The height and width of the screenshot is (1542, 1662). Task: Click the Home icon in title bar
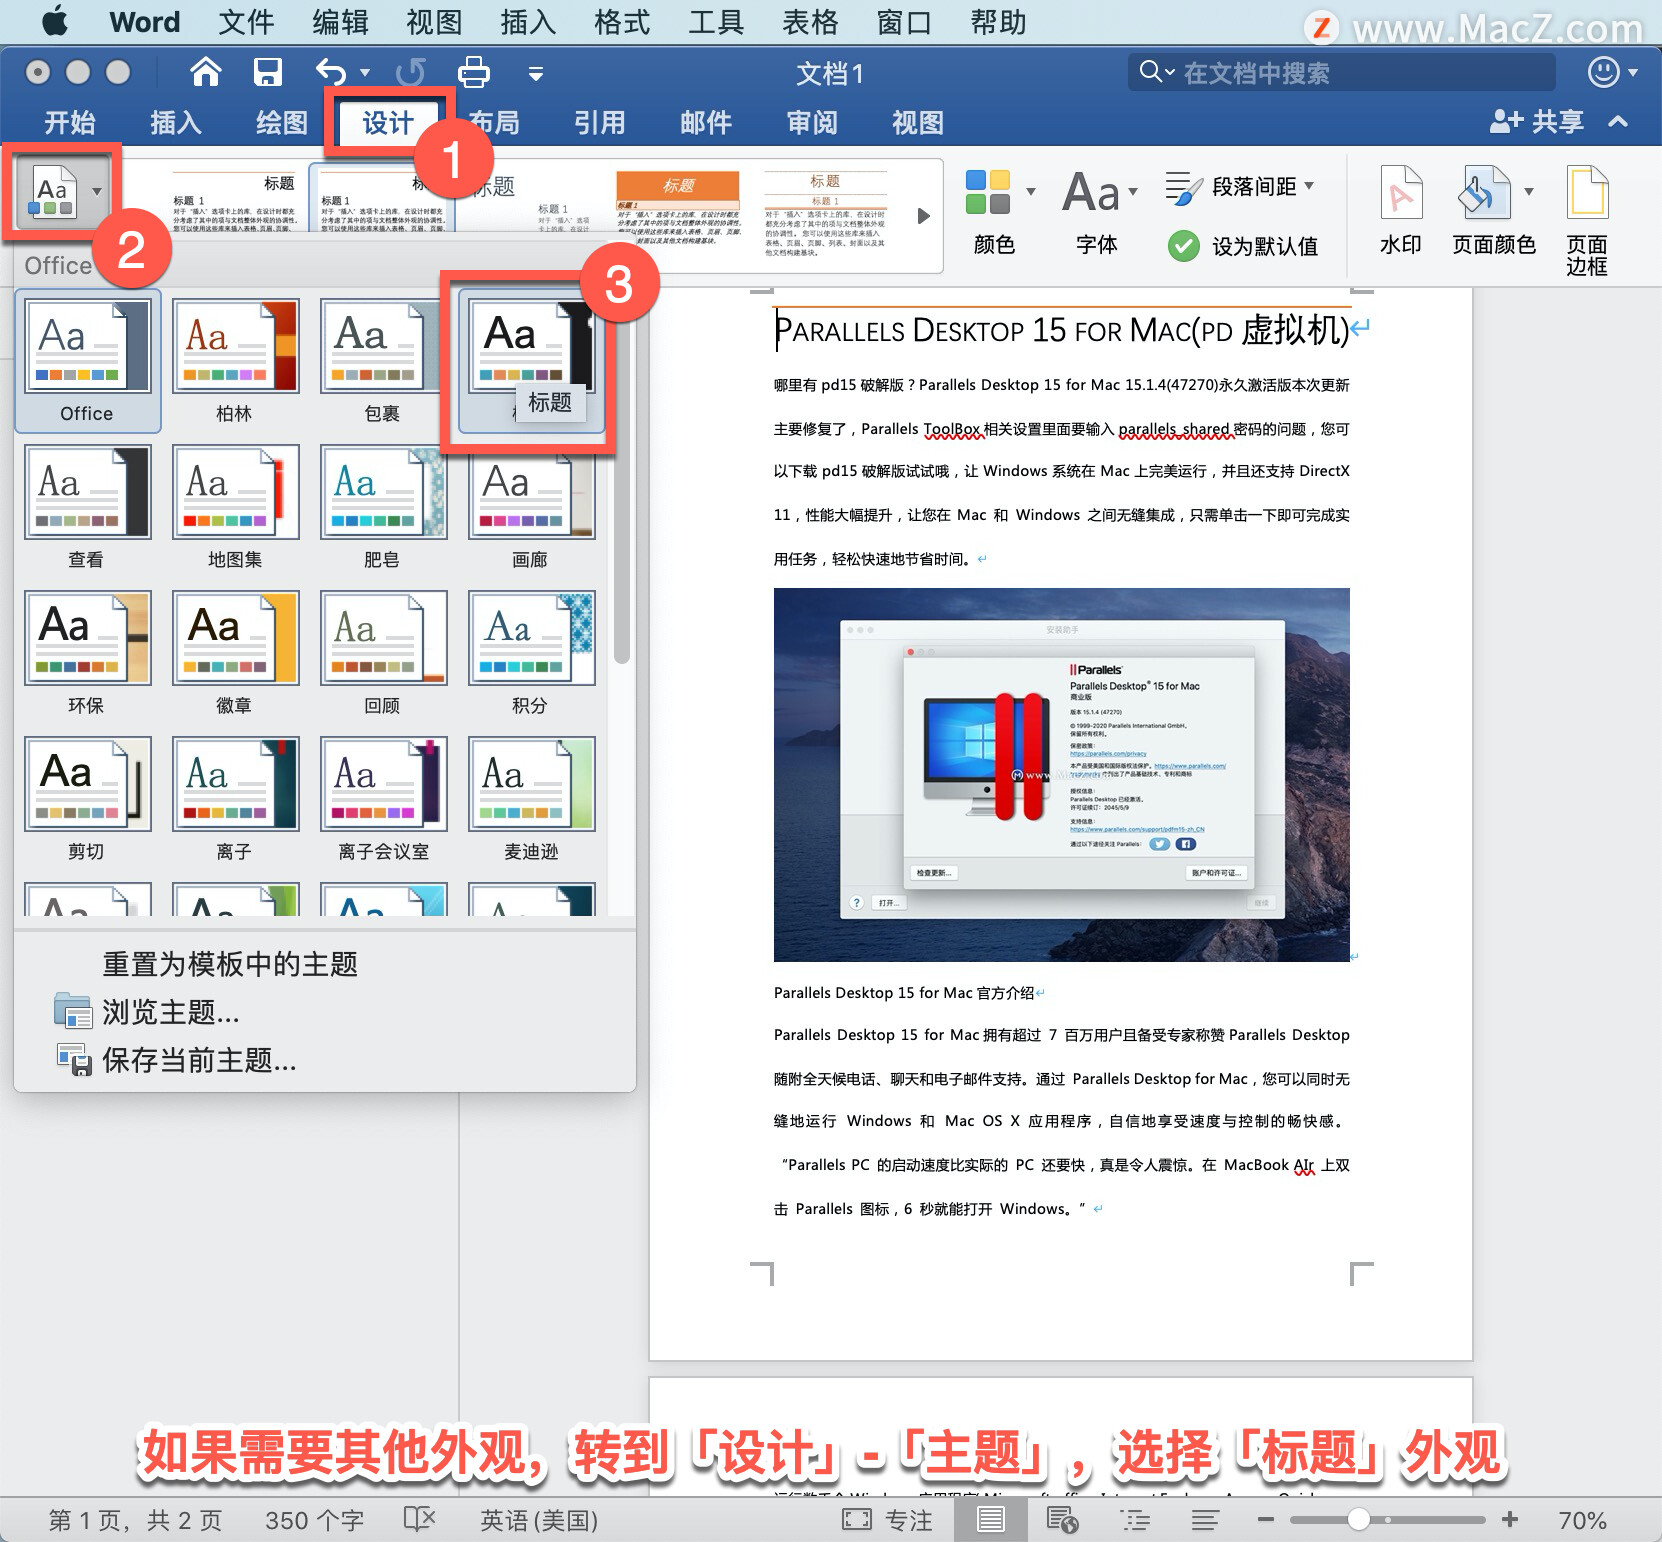coord(206,72)
